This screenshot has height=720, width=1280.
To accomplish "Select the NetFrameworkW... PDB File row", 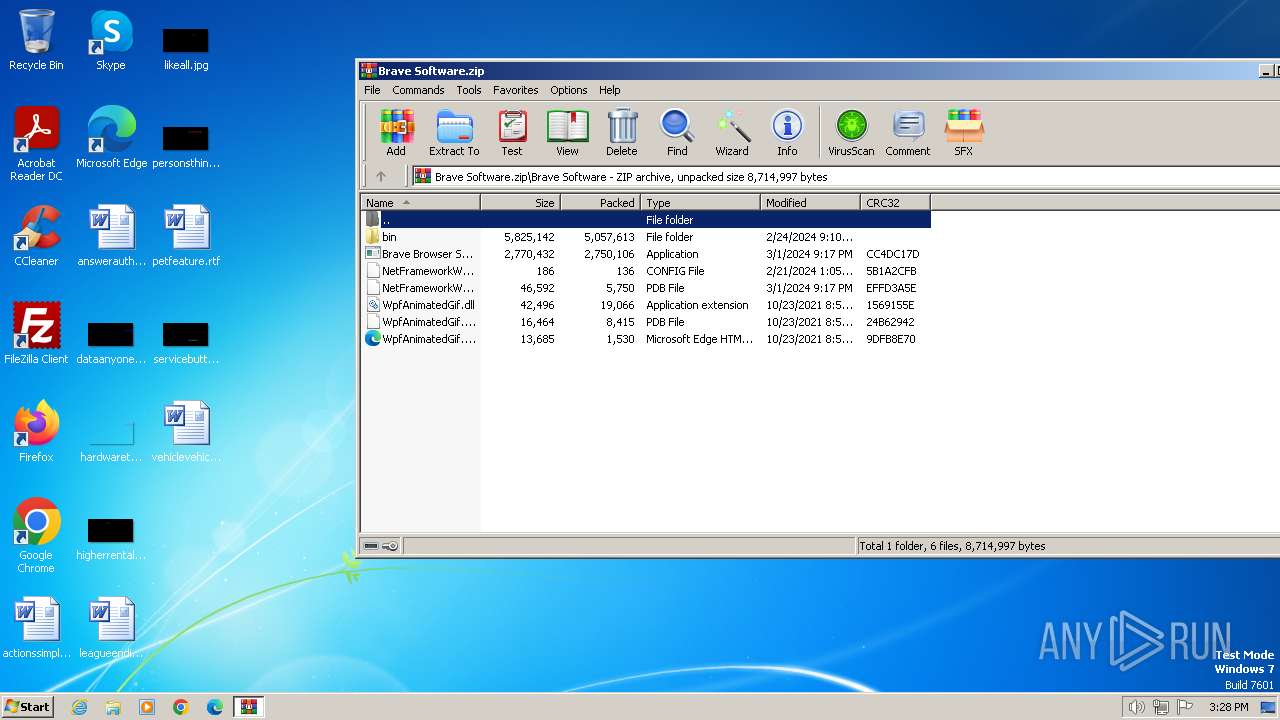I will [x=646, y=288].
